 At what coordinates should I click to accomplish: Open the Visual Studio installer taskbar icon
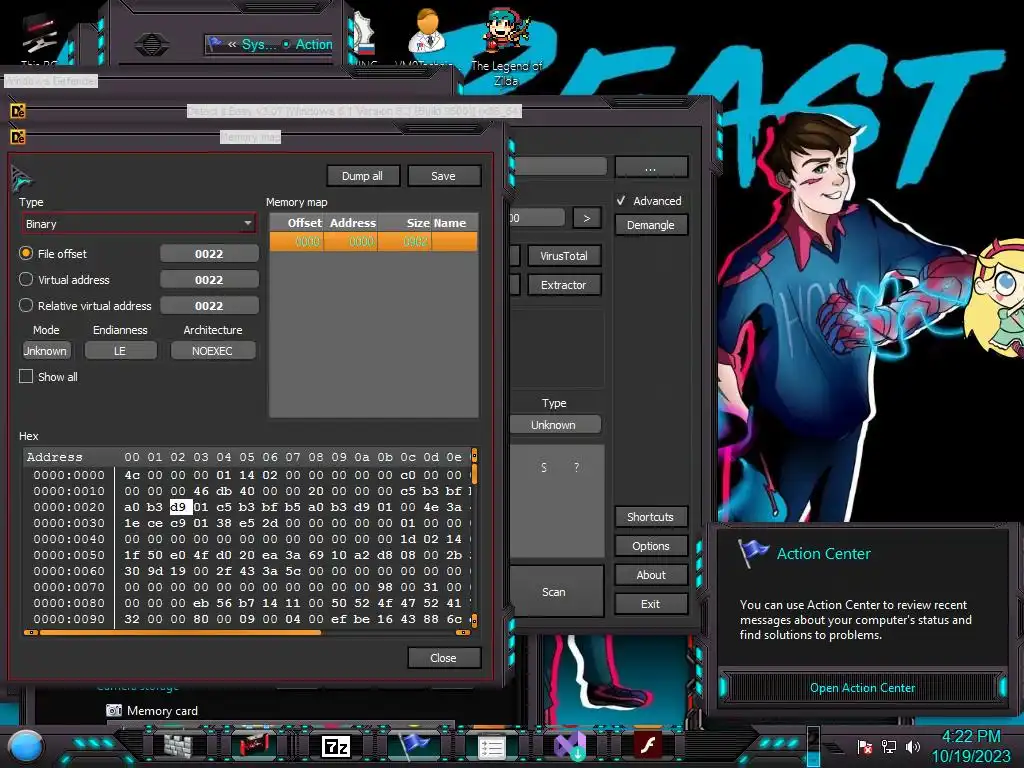click(569, 746)
